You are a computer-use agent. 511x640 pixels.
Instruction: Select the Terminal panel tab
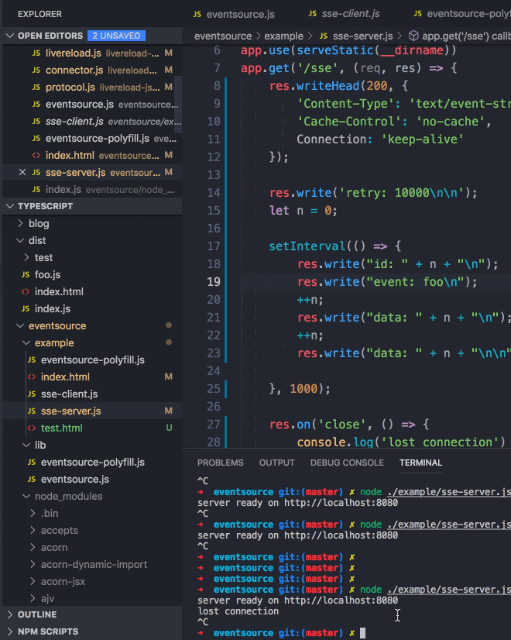(x=421, y=462)
